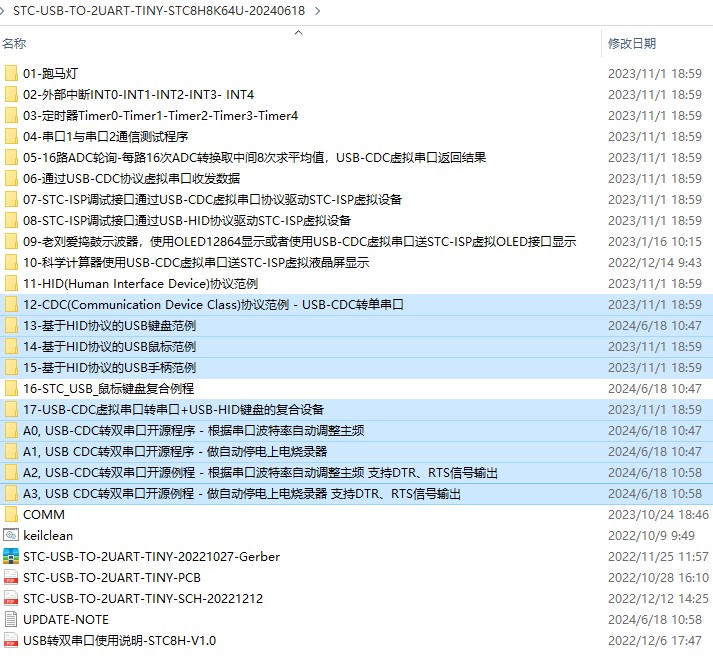This screenshot has height=659, width=713.
Task: Click the date 2022/12/14 9:43
Action: click(x=655, y=262)
